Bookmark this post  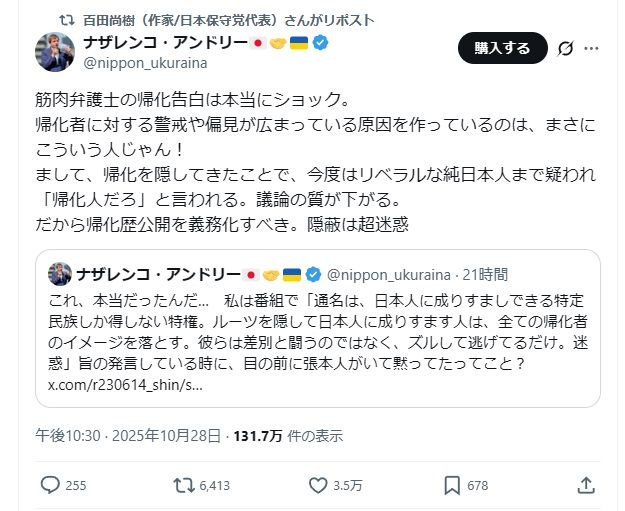click(x=451, y=485)
